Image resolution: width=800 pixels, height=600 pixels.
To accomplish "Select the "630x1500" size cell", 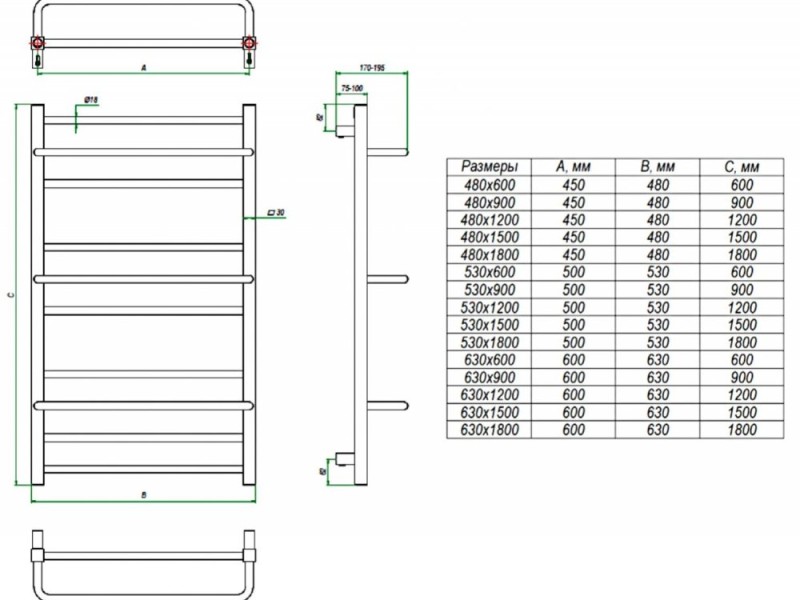I will (x=489, y=412).
